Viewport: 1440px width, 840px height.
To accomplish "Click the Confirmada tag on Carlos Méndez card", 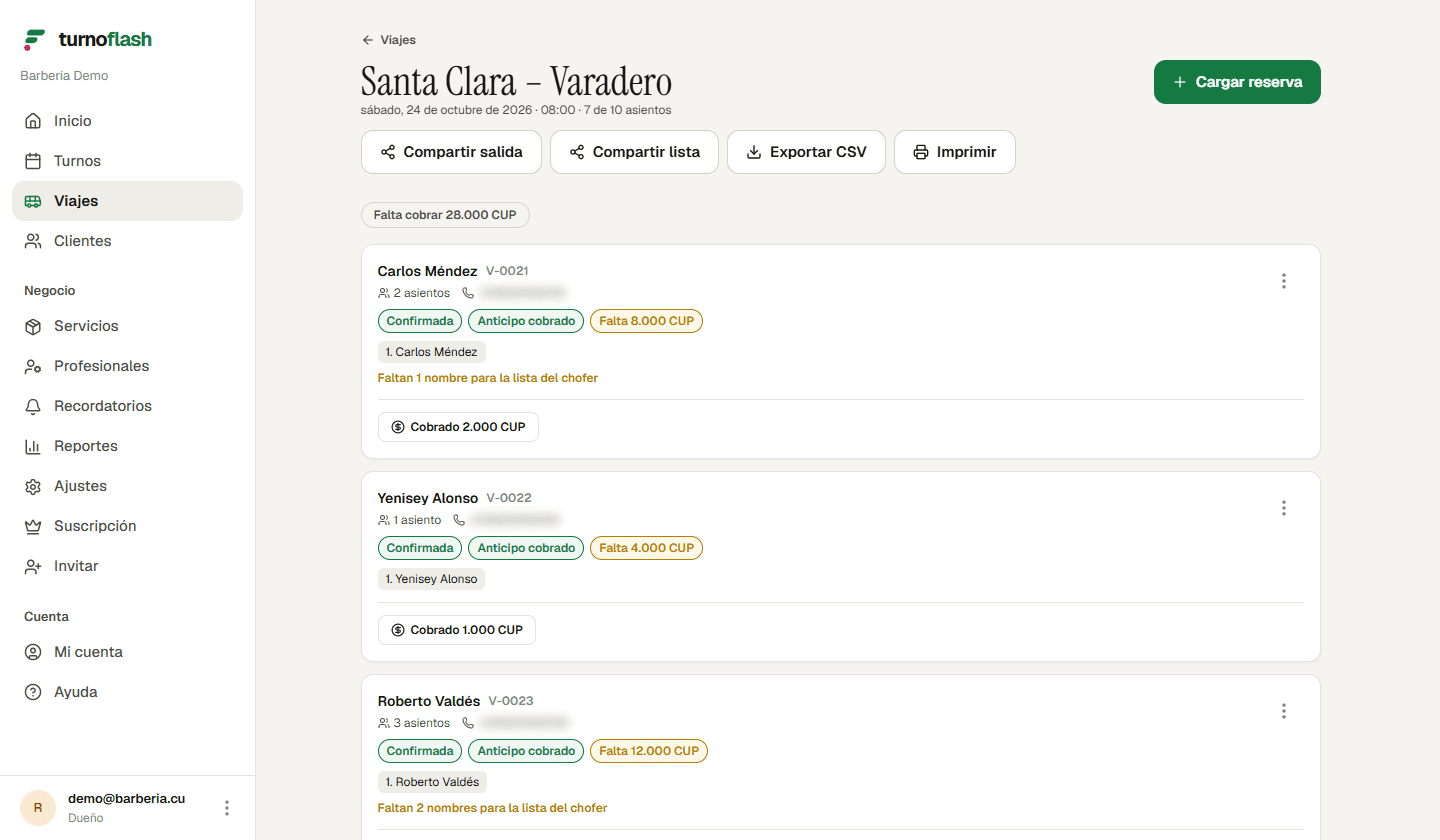I will tap(420, 321).
